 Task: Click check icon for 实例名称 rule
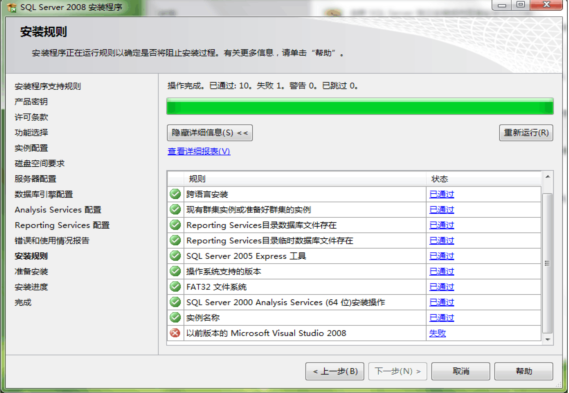[x=175, y=318]
